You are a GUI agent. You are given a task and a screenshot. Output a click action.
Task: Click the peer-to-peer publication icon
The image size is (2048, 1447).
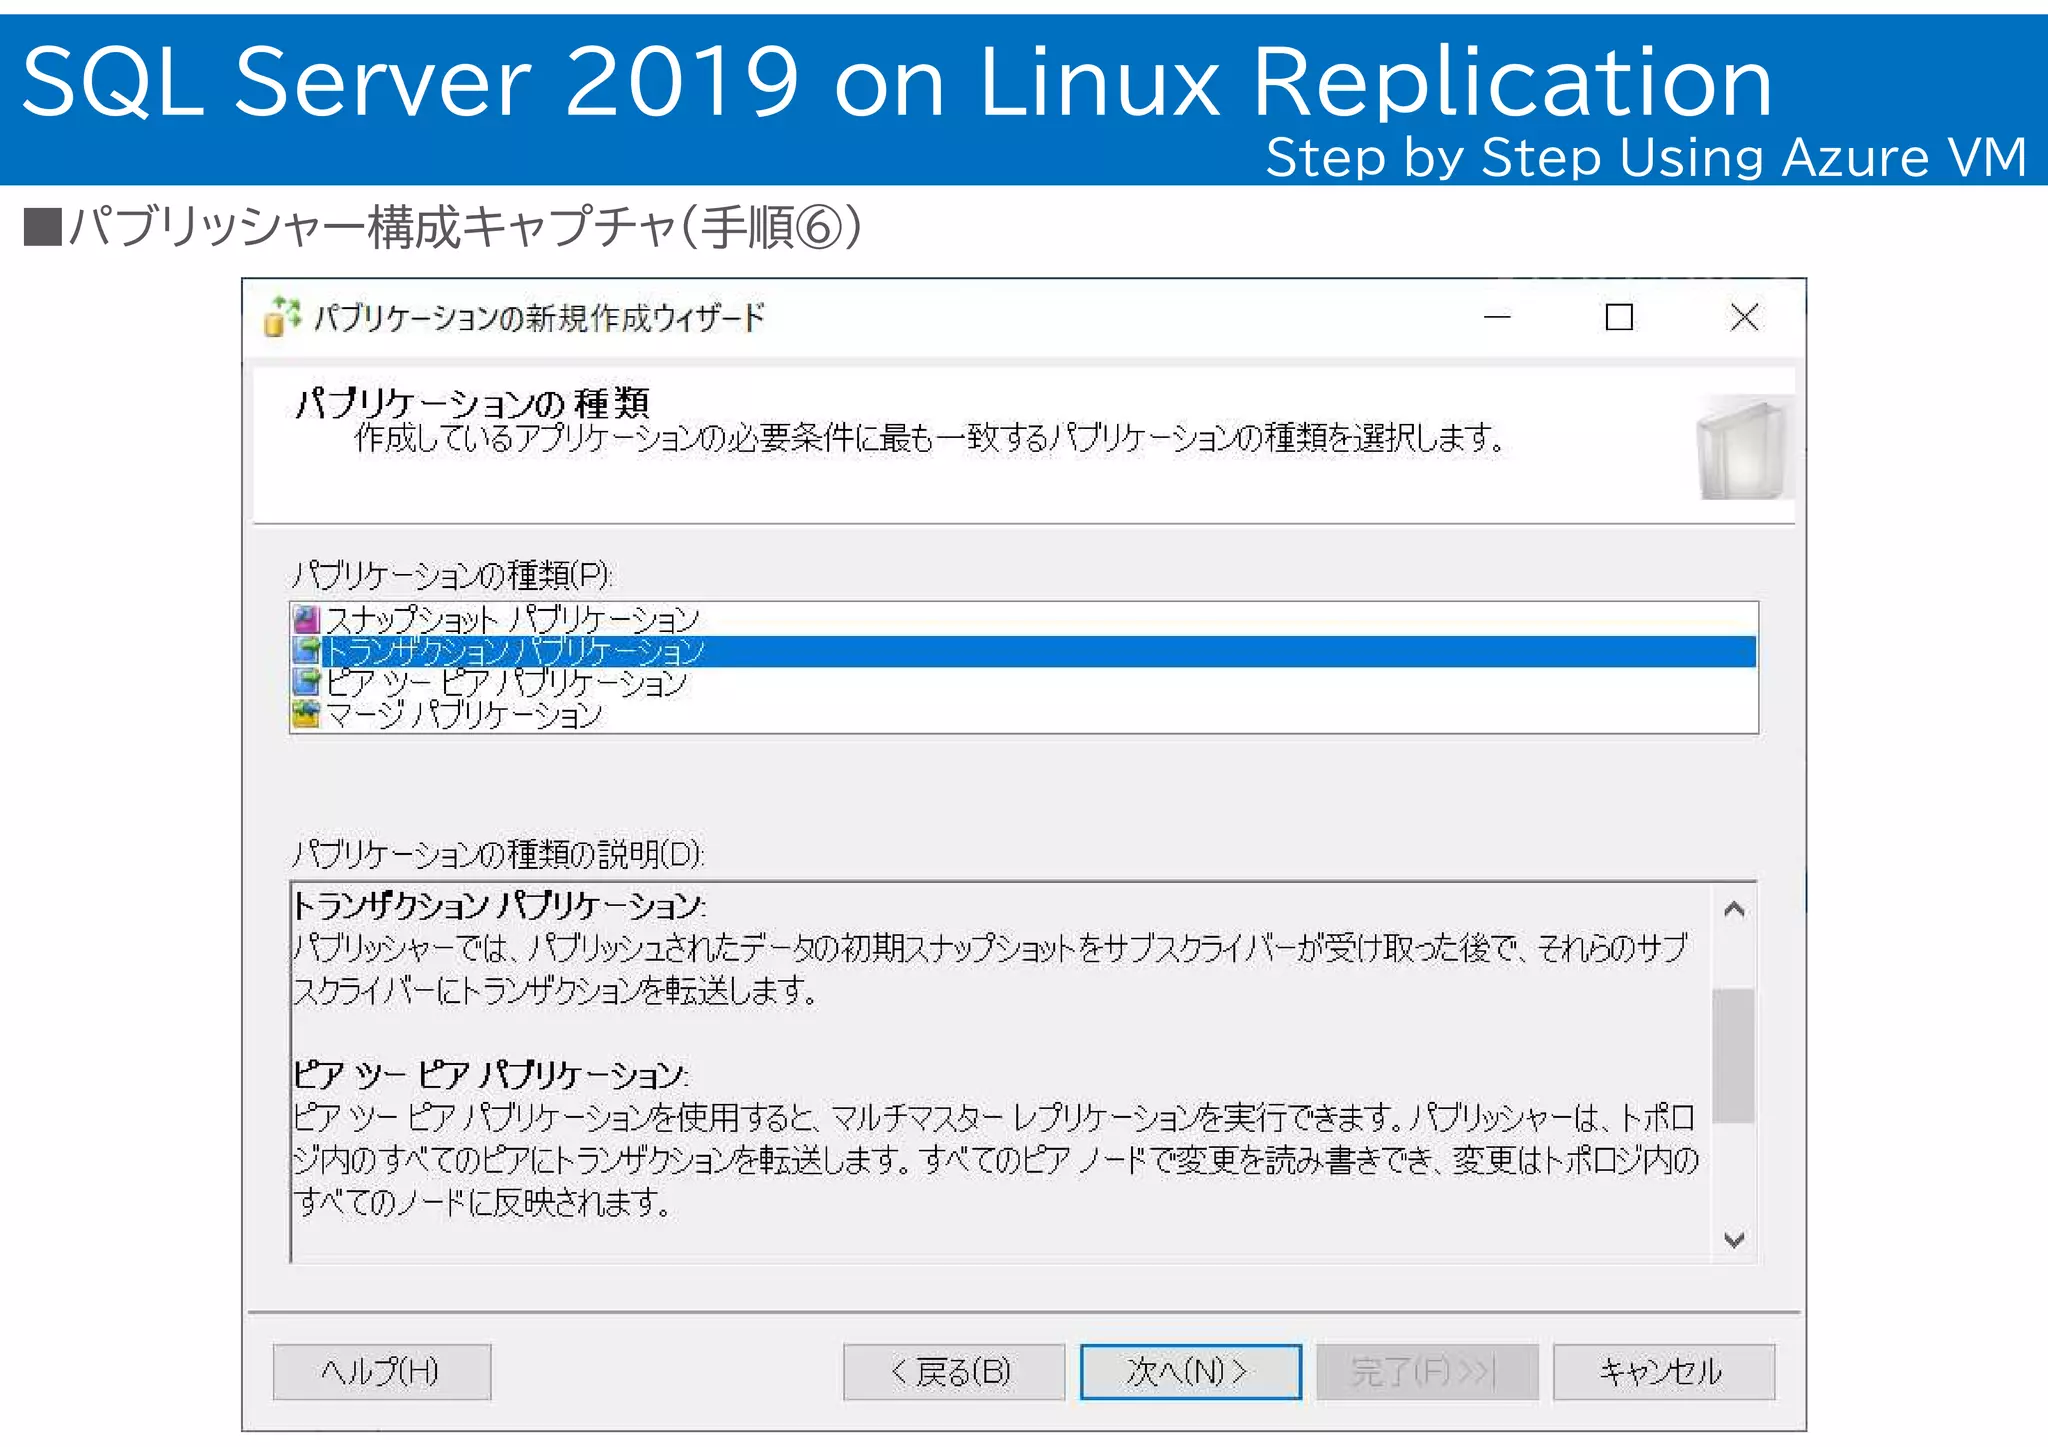tap(306, 682)
